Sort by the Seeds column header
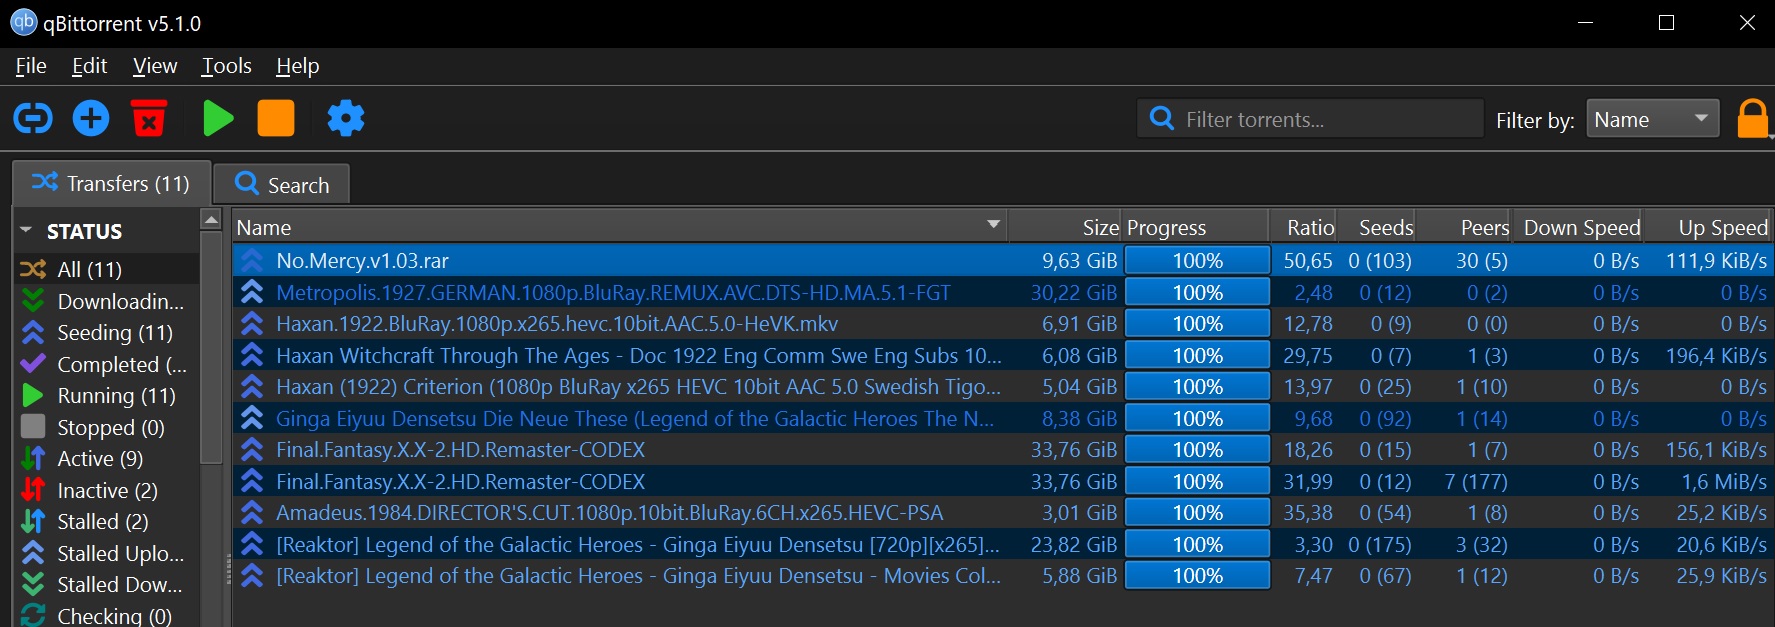The height and width of the screenshot is (627, 1775). point(1377,227)
